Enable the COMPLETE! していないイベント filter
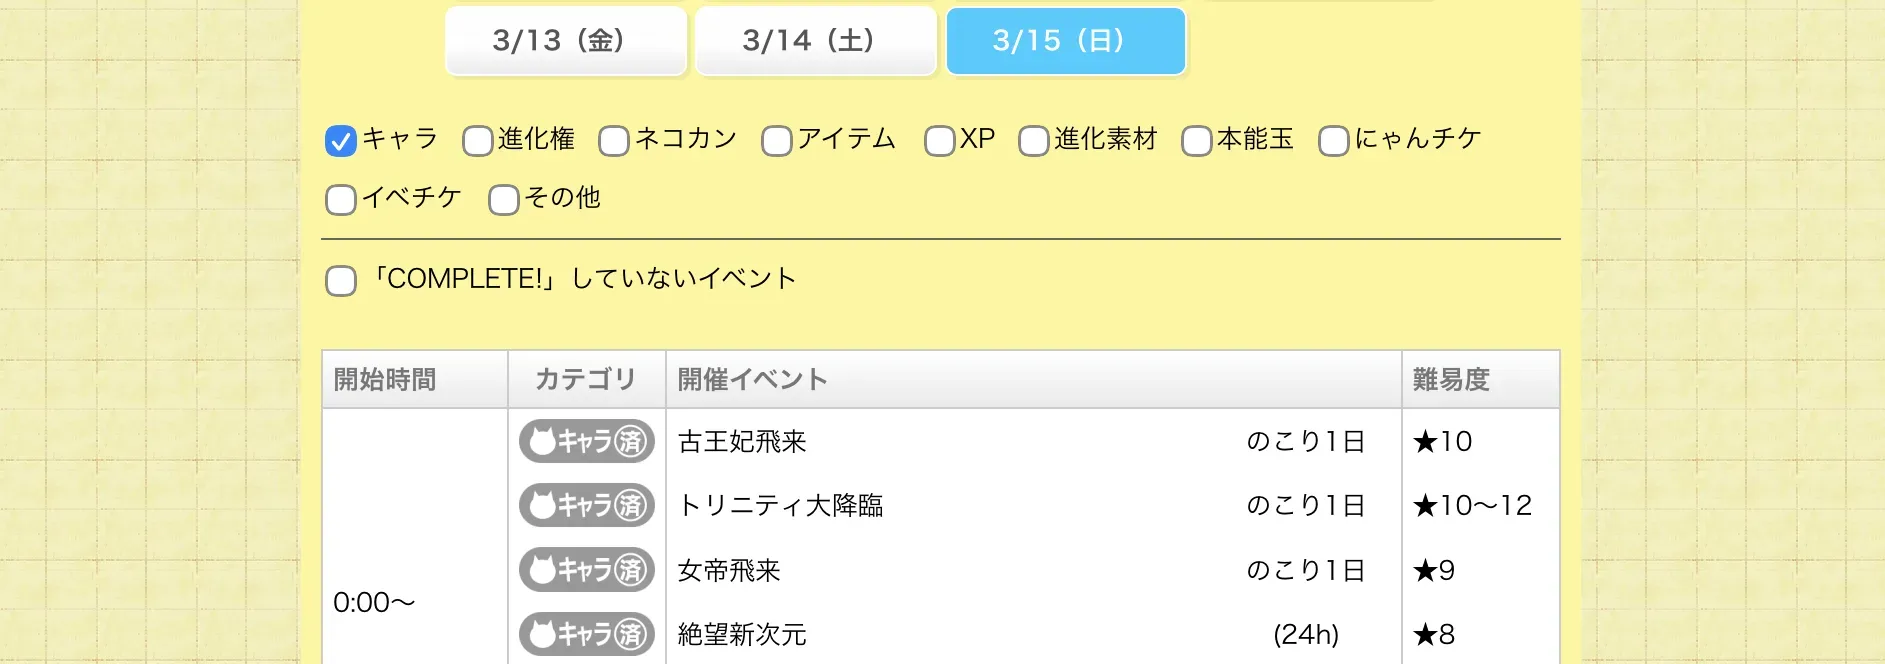Image resolution: width=1885 pixels, height=664 pixels. tap(340, 282)
